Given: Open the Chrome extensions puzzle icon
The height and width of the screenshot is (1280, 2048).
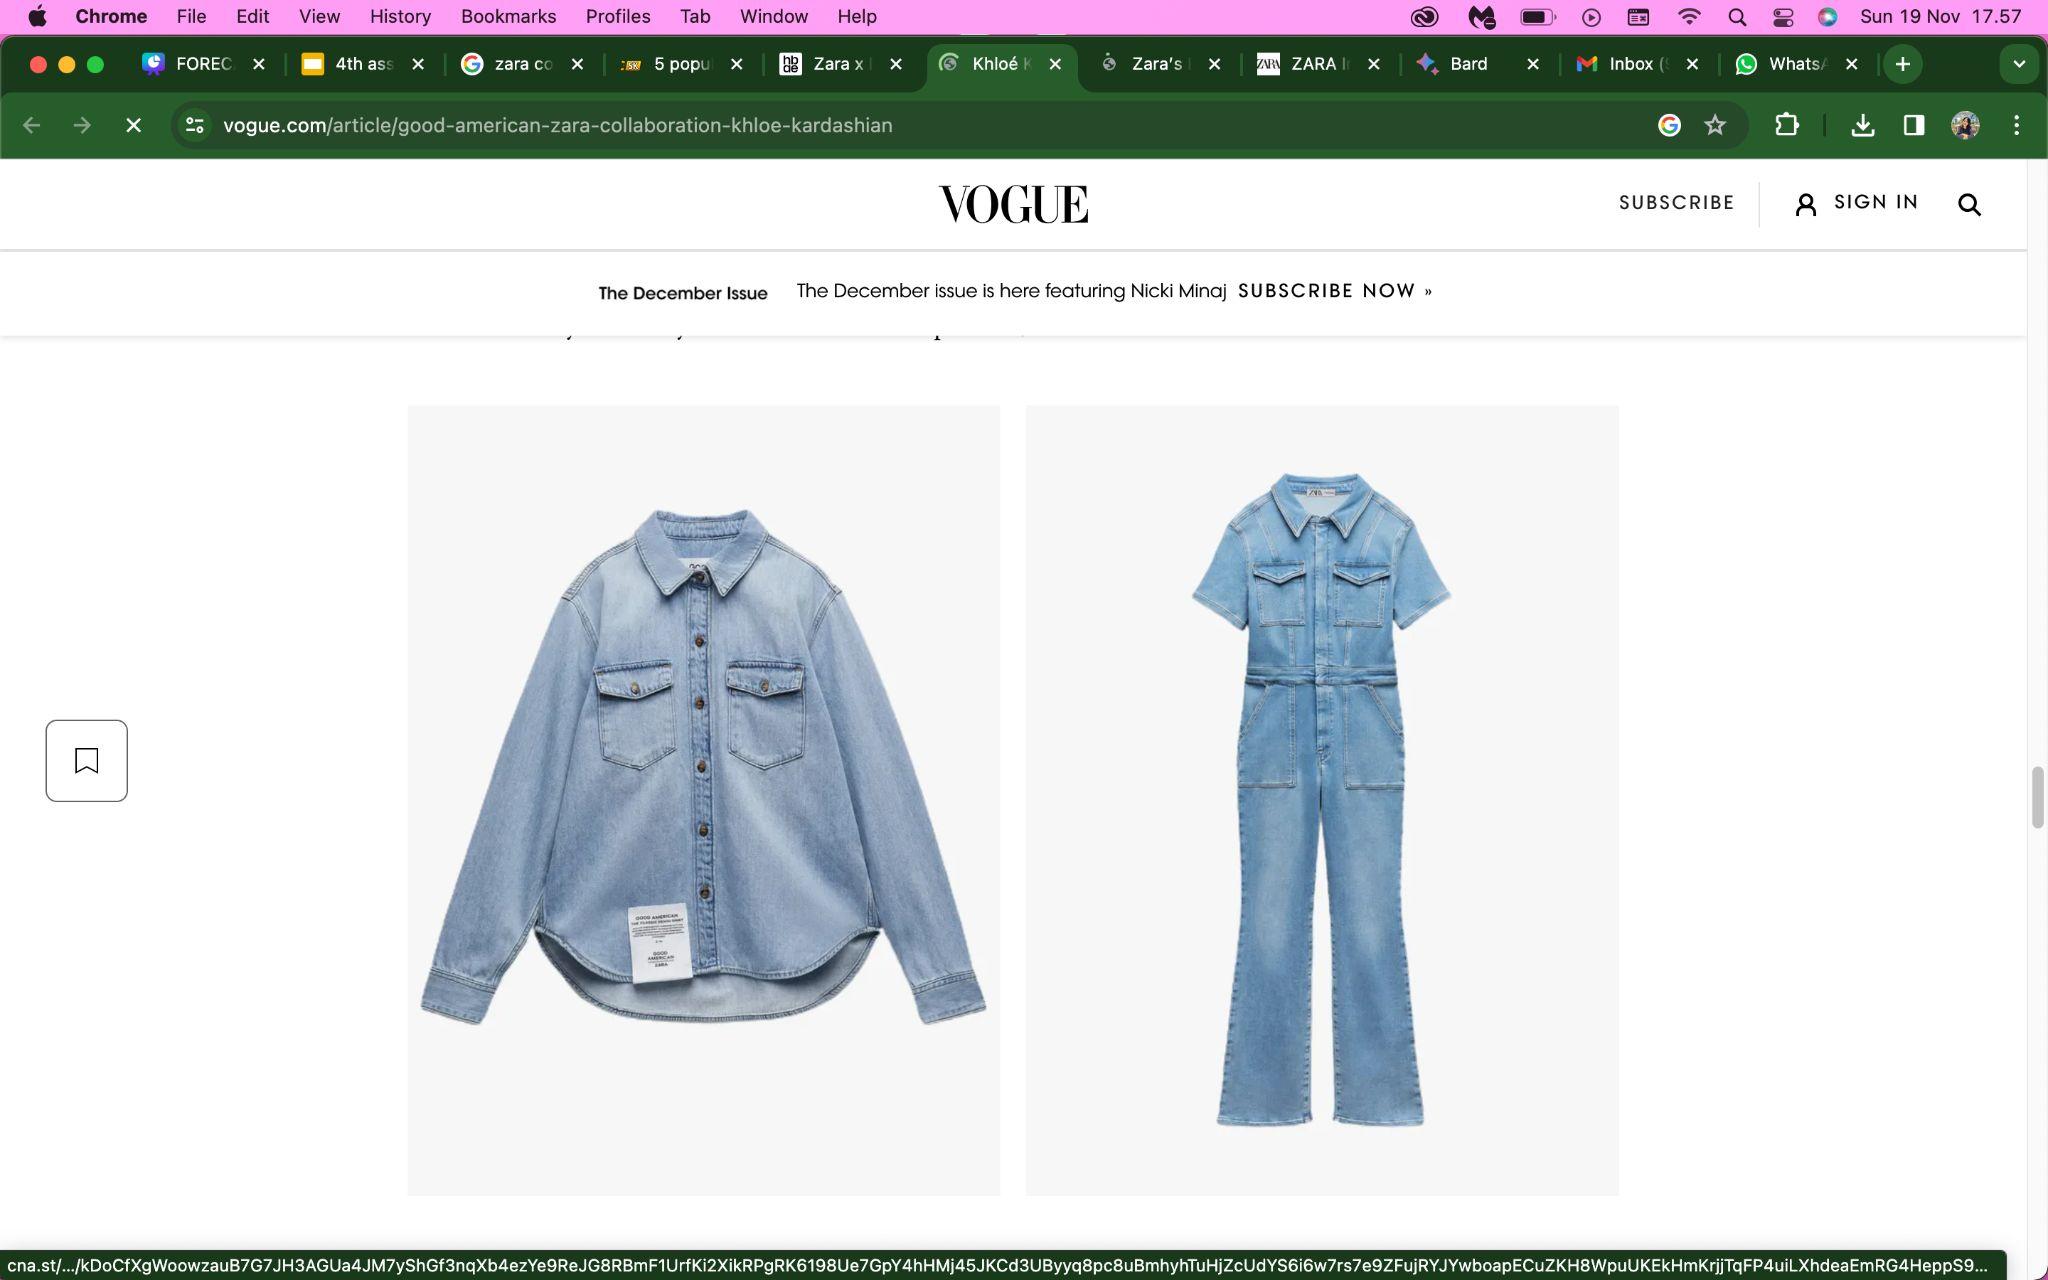Looking at the screenshot, I should [x=1786, y=125].
